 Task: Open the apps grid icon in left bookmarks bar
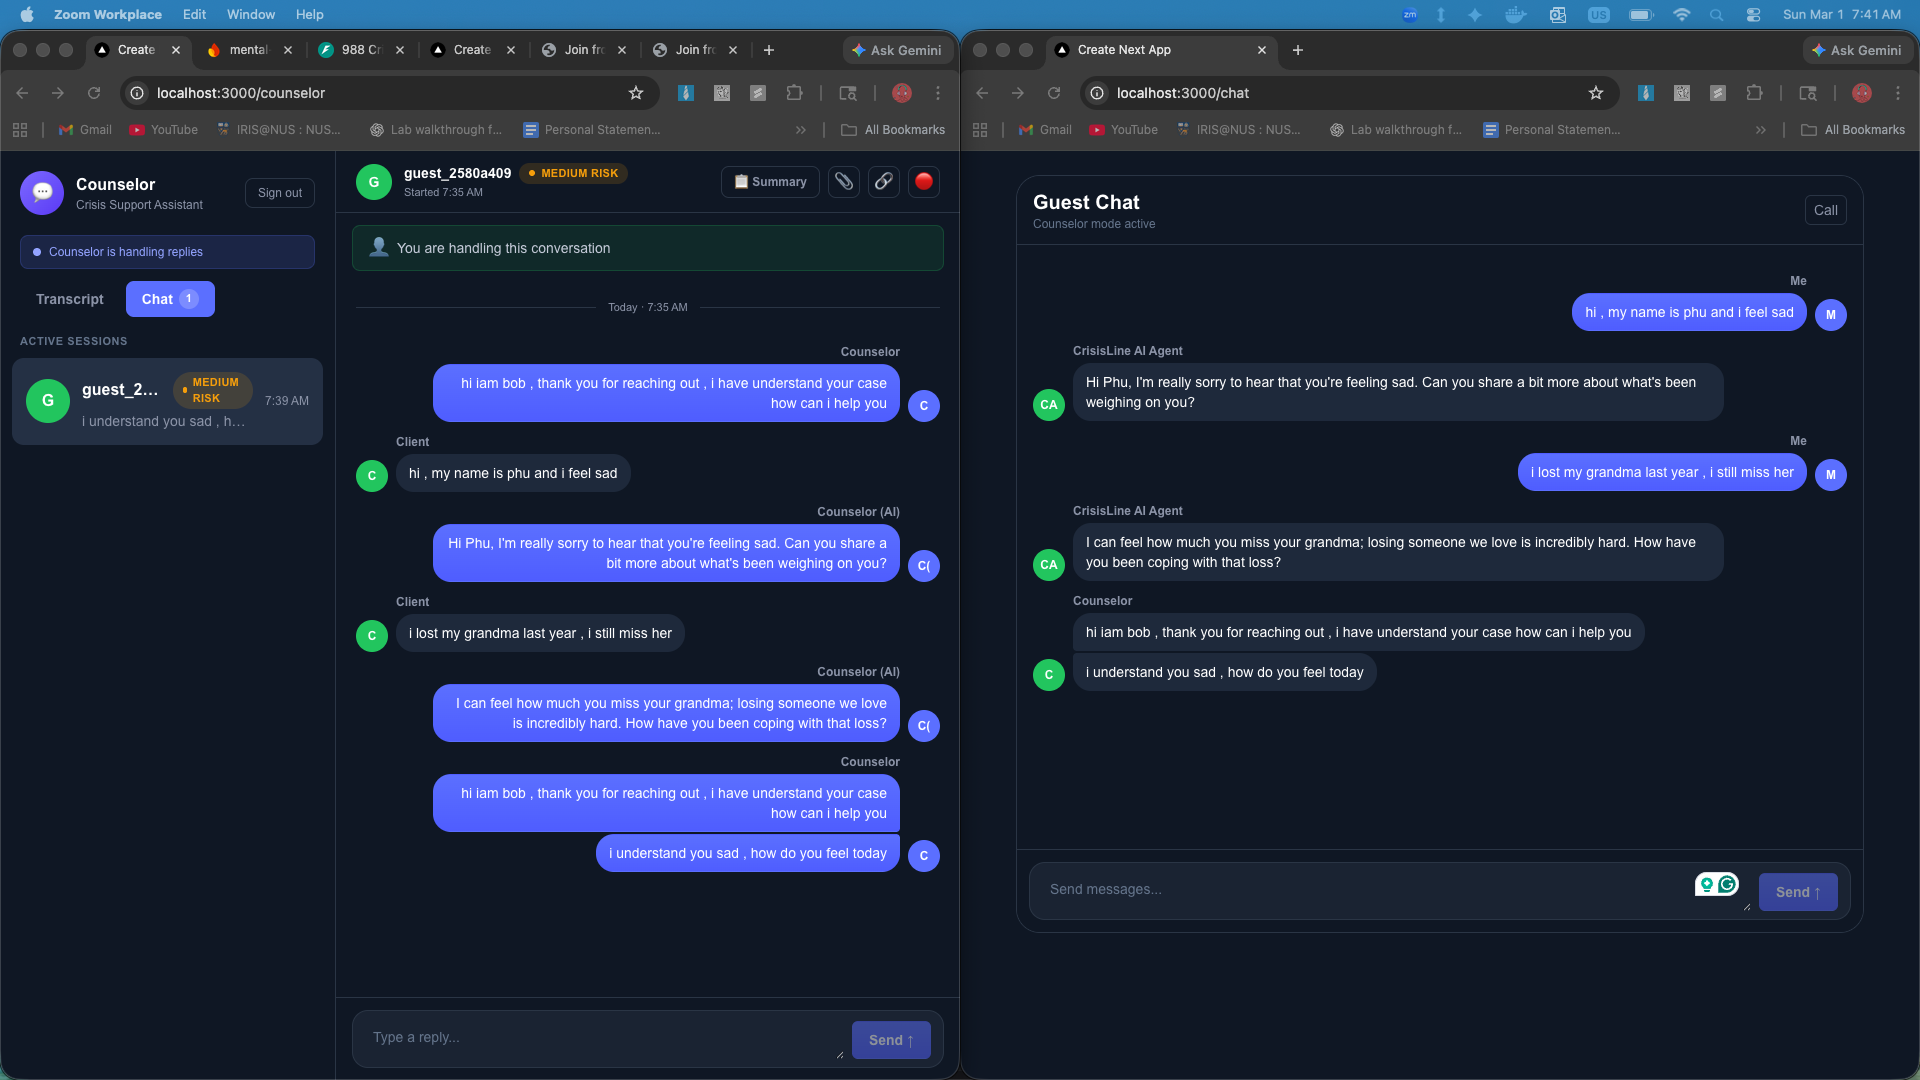[20, 130]
